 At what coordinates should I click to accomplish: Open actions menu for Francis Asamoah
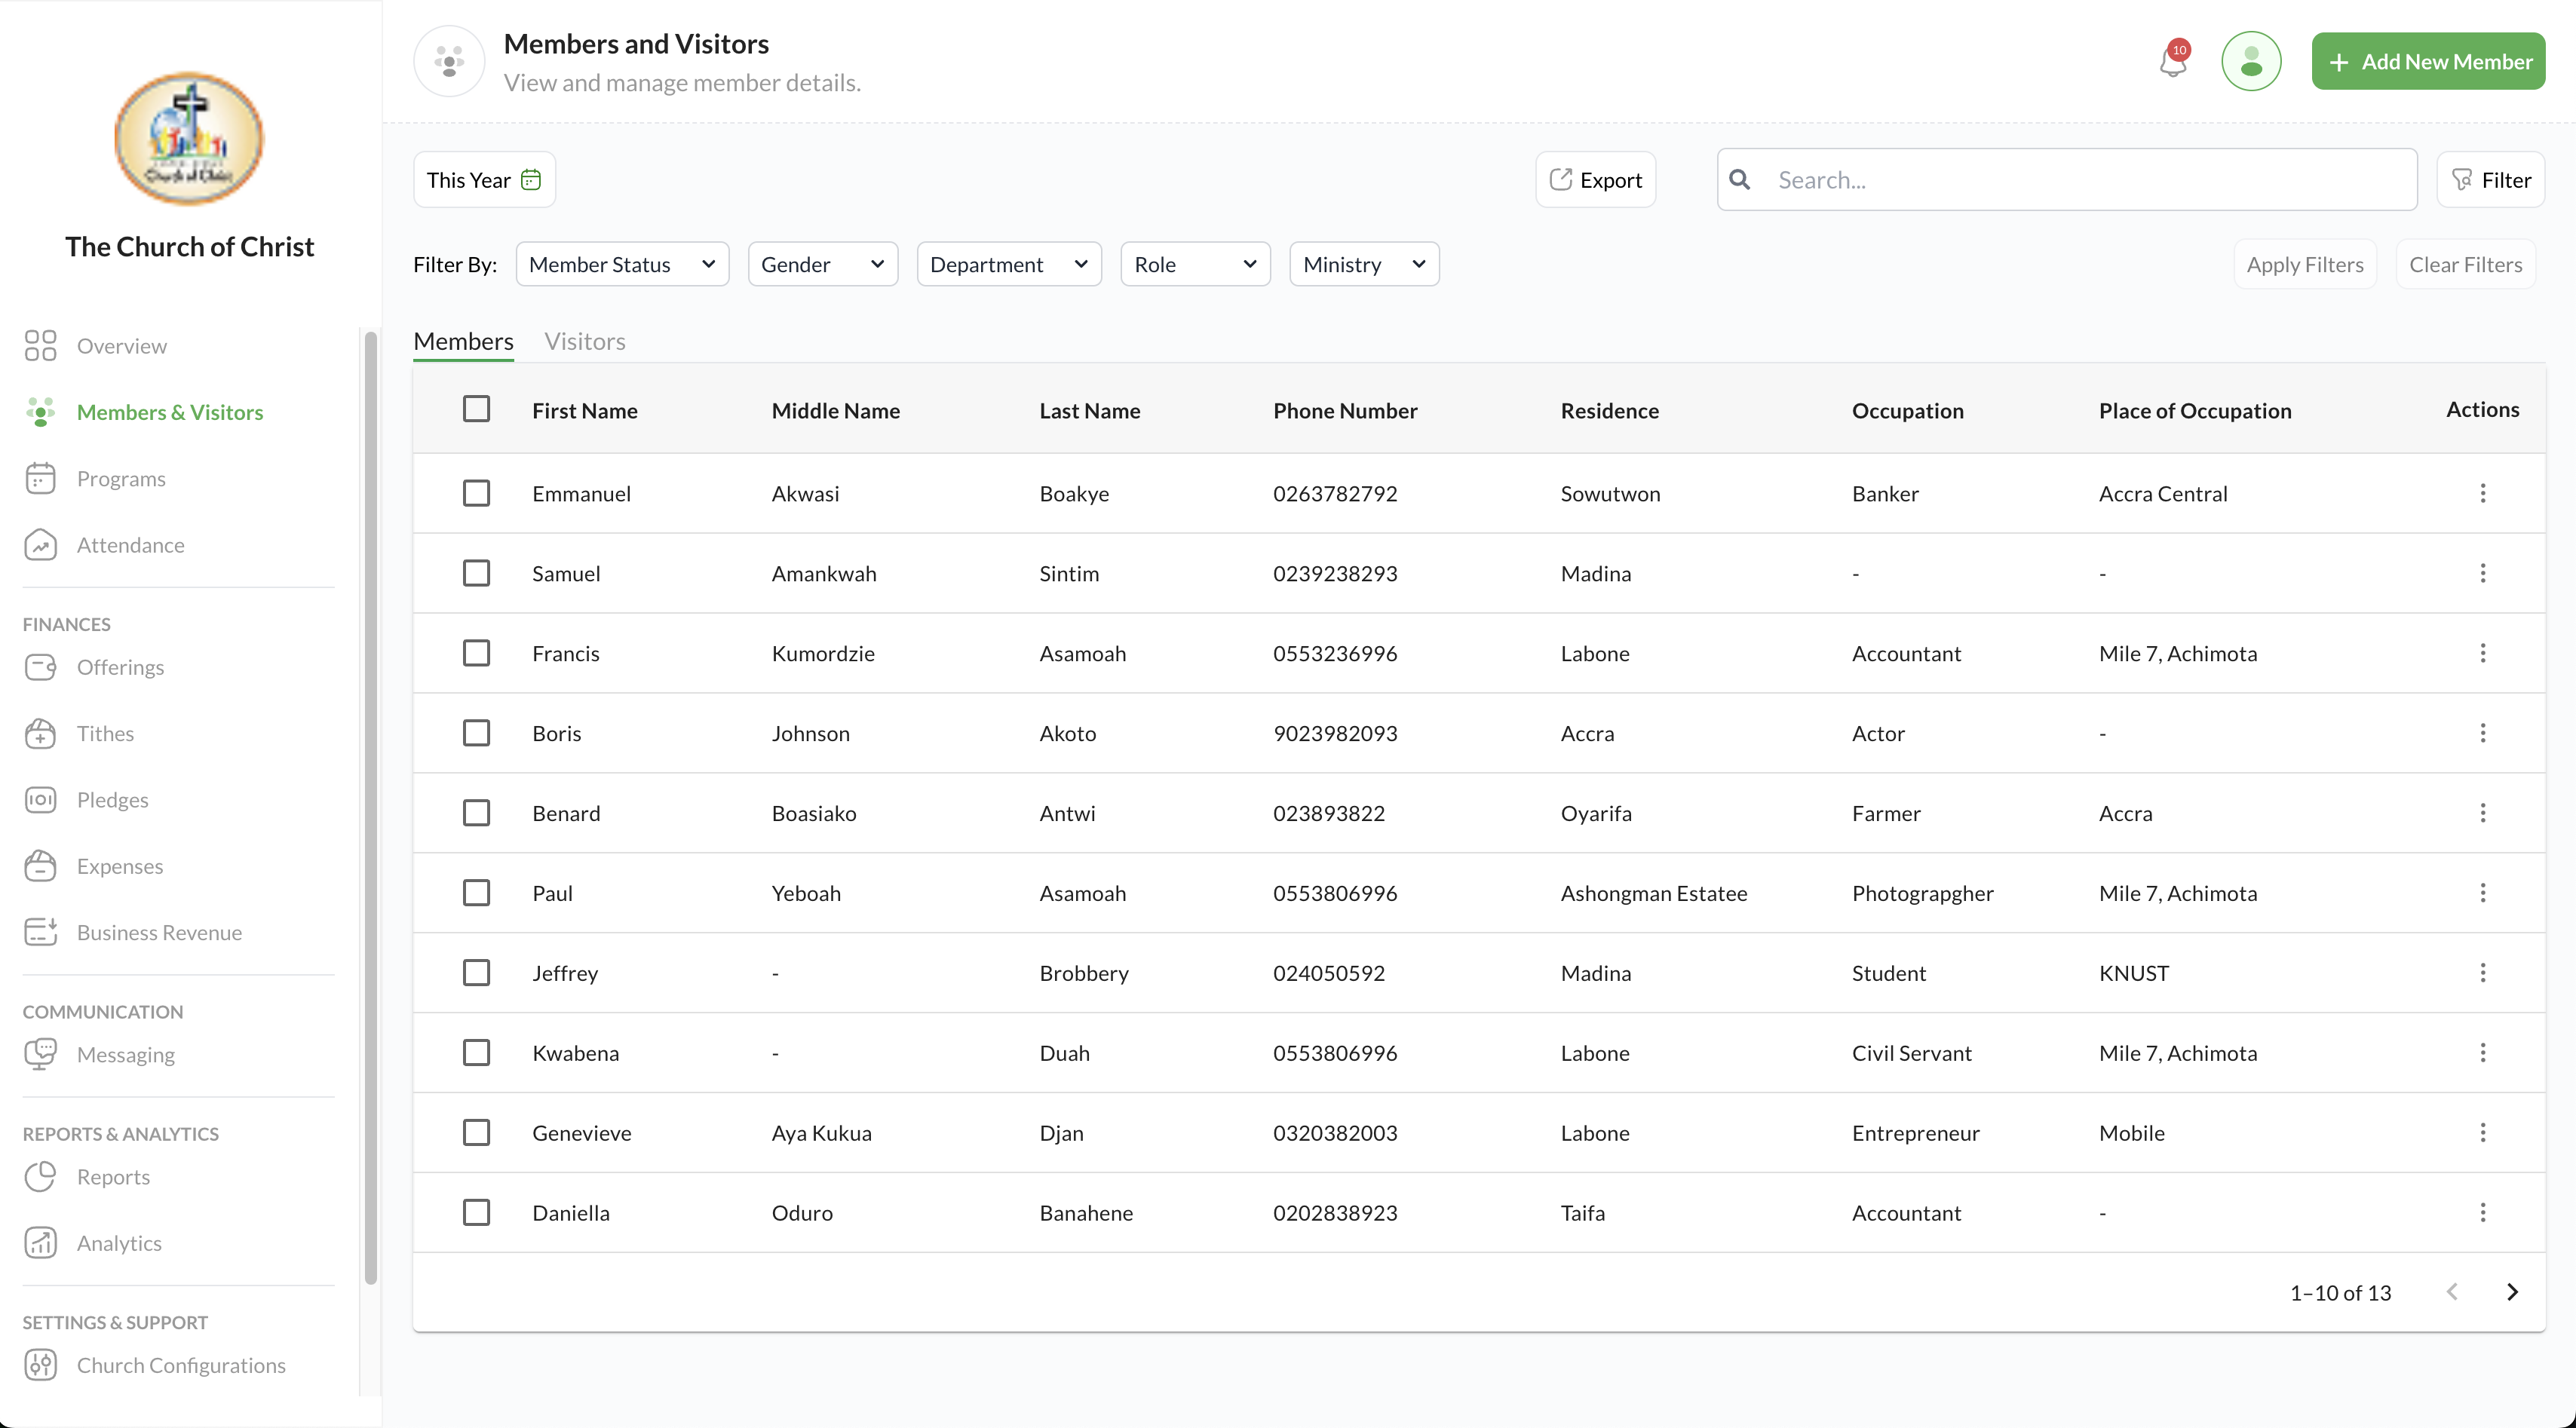(2482, 653)
